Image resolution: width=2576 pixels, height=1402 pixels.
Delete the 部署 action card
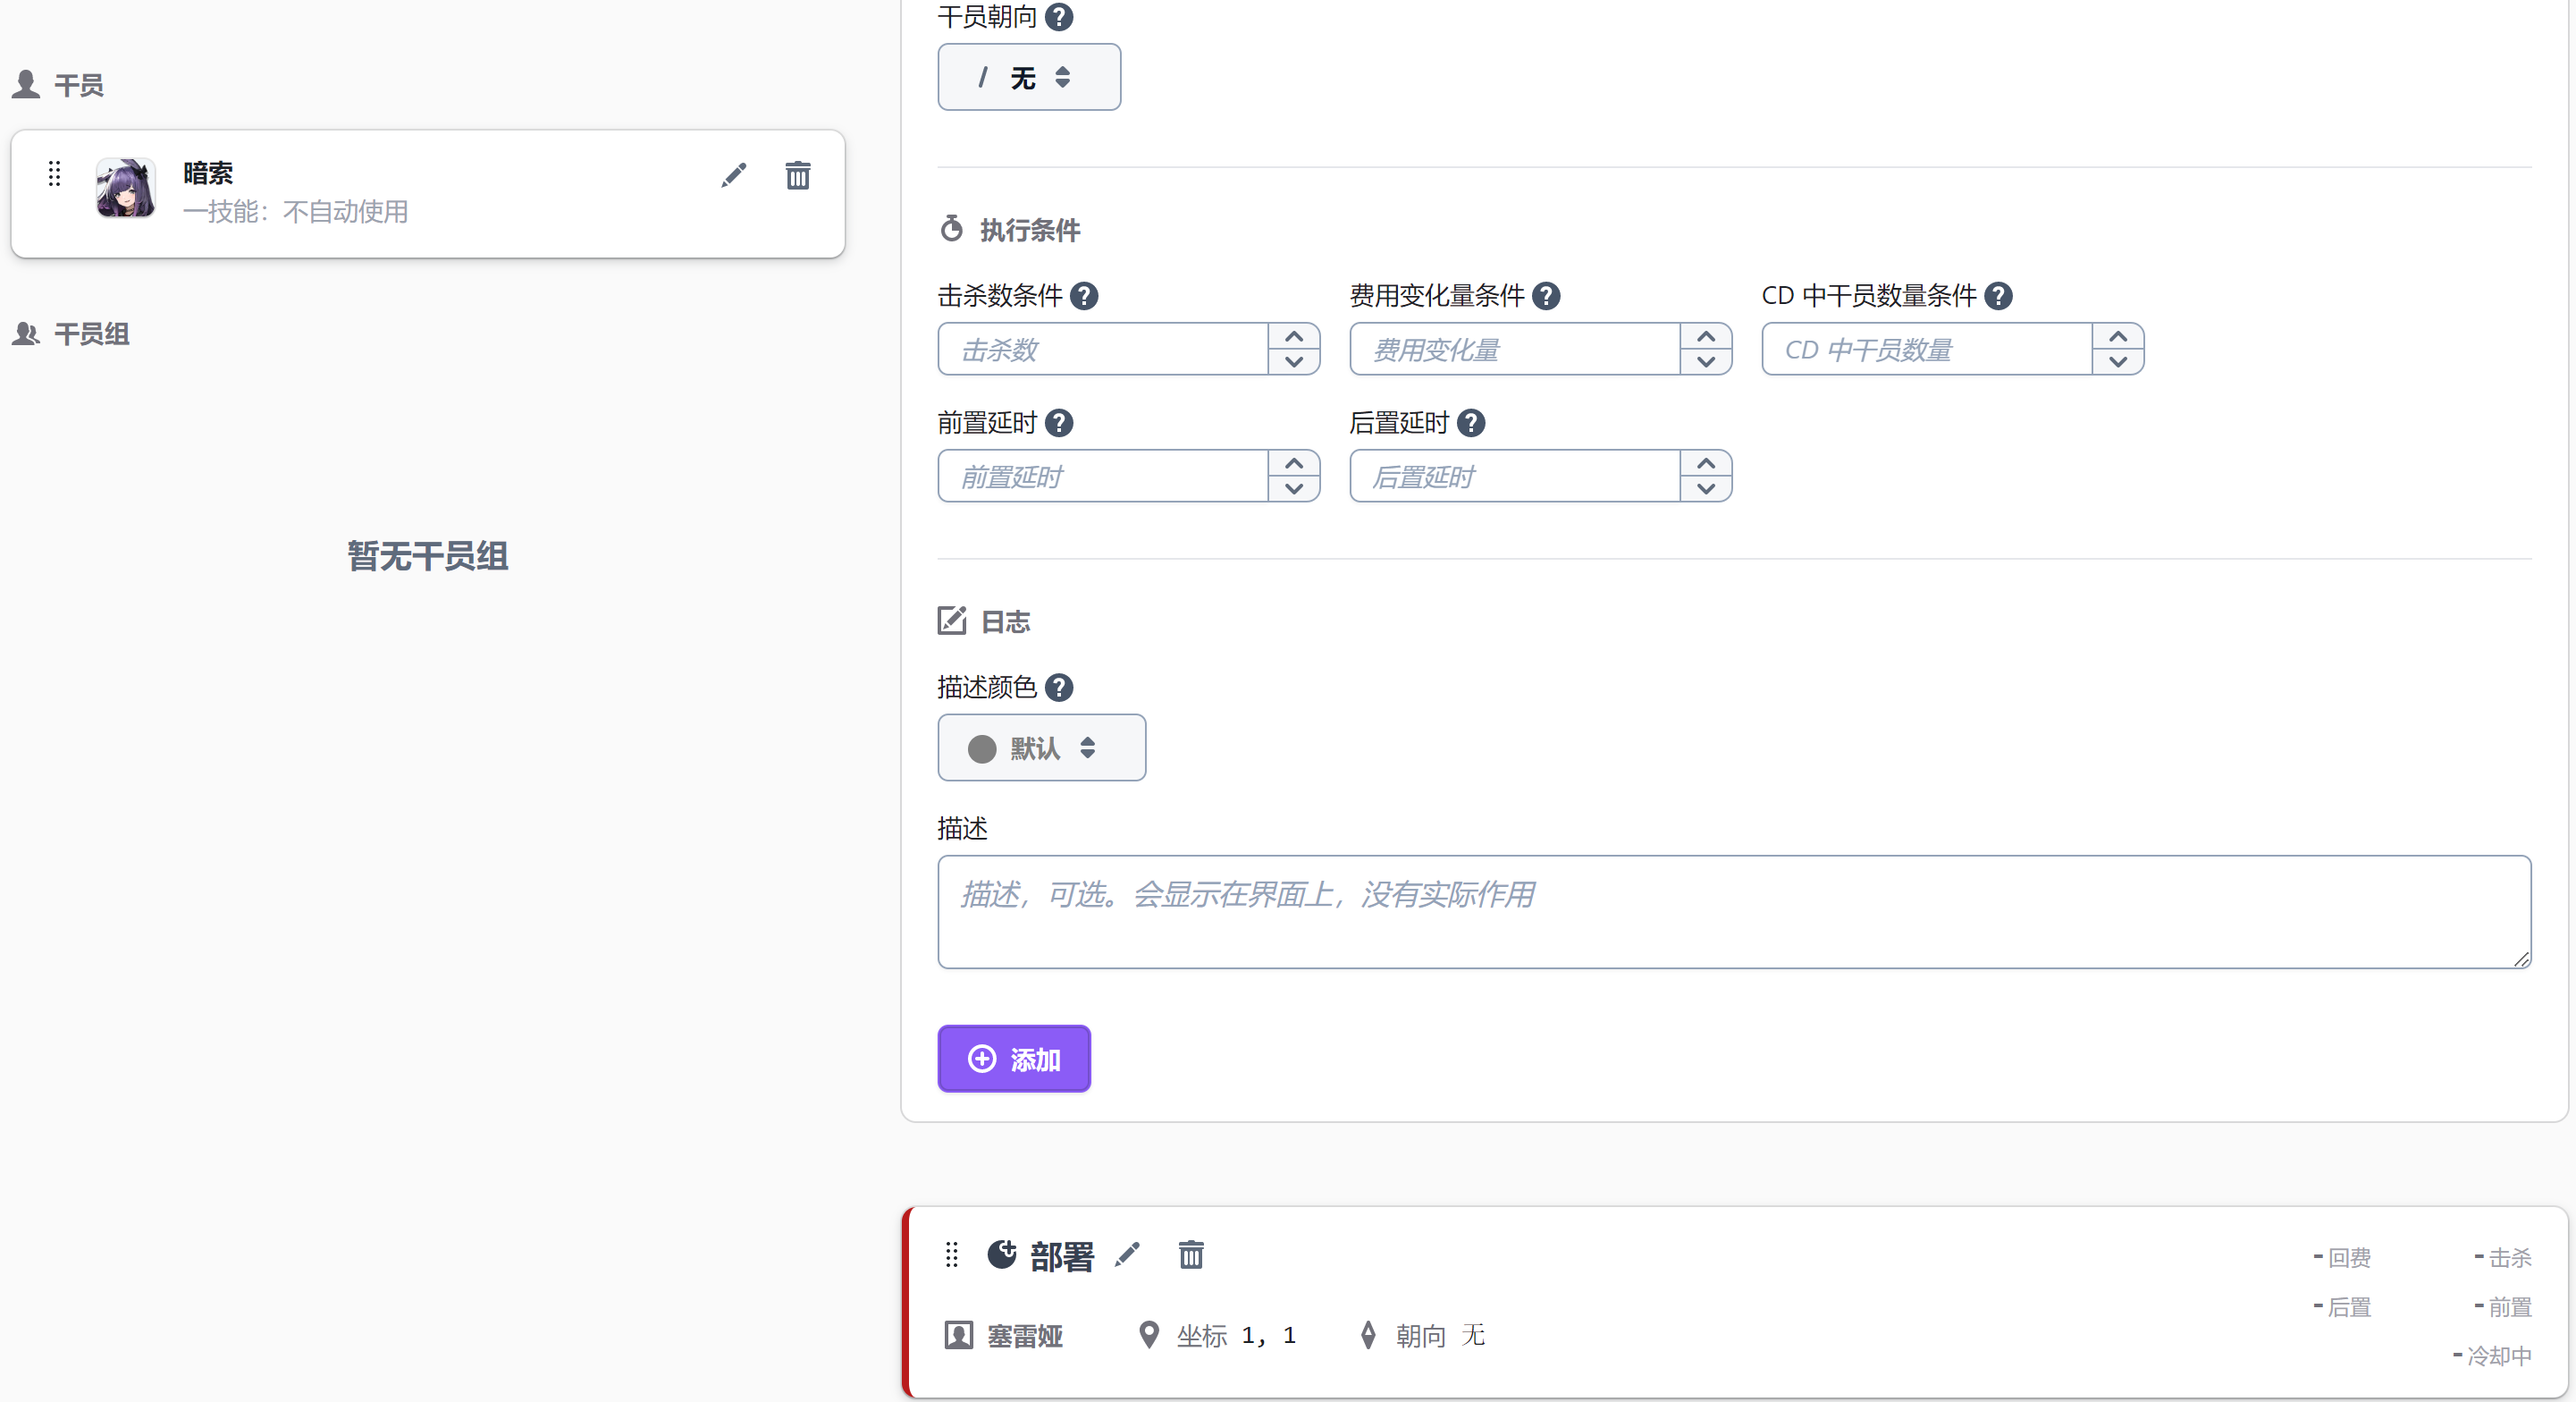(x=1190, y=1254)
